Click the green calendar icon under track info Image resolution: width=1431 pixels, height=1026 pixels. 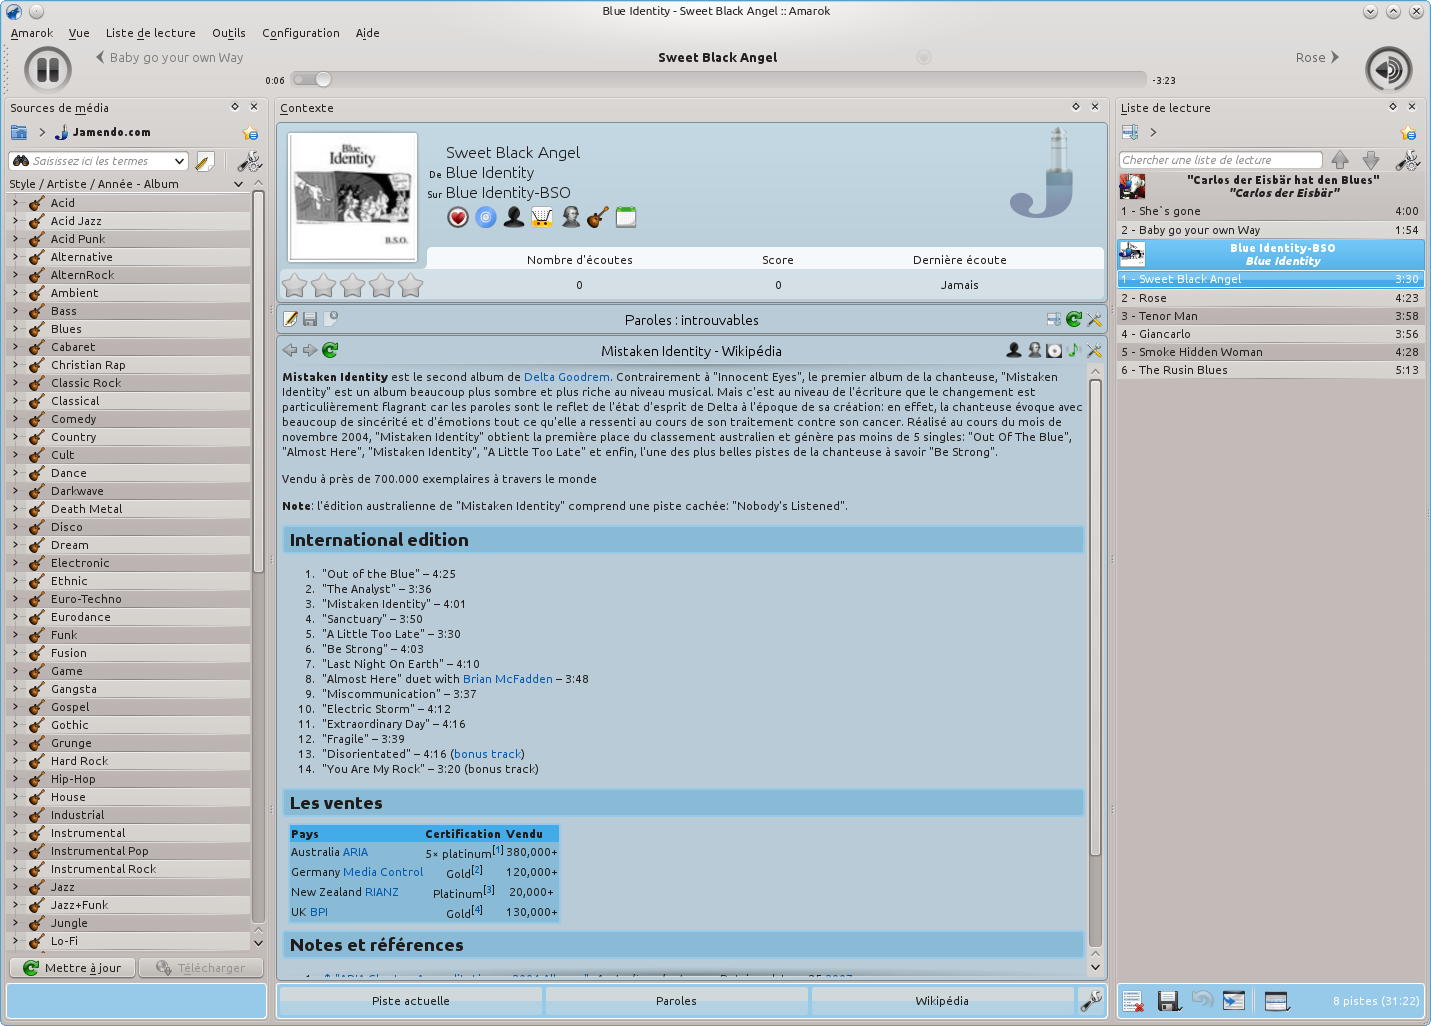[626, 217]
